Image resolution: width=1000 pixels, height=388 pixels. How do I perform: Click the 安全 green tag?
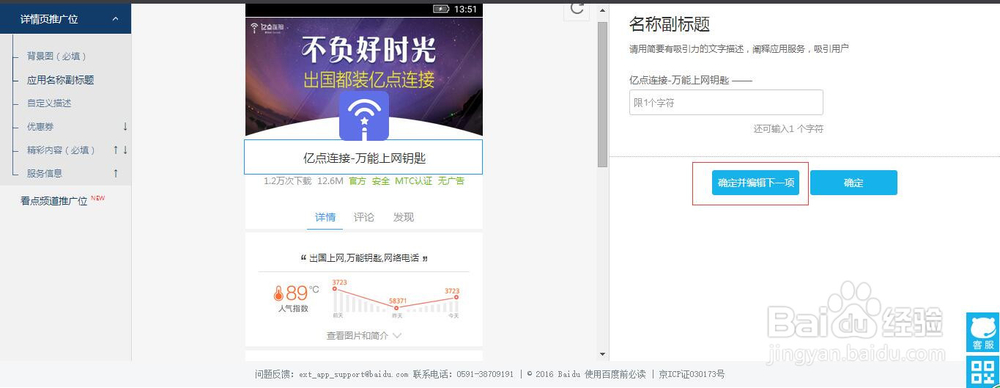381,181
